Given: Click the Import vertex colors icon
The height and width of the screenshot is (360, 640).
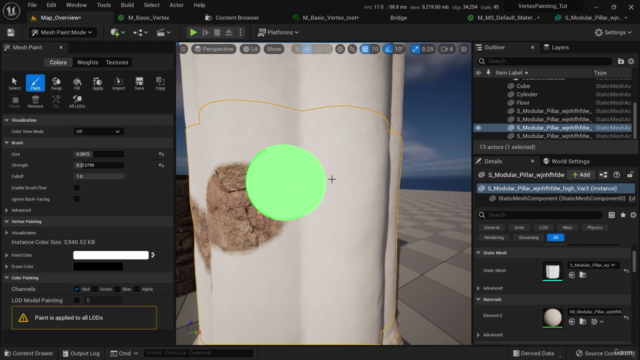Looking at the screenshot, I should 118,83.
